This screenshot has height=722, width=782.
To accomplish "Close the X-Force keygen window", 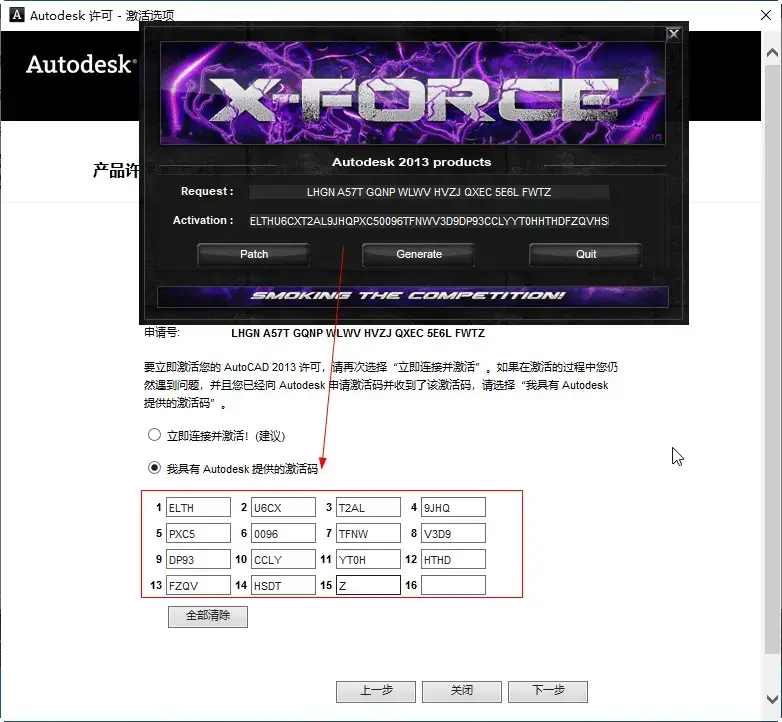I will tap(673, 34).
